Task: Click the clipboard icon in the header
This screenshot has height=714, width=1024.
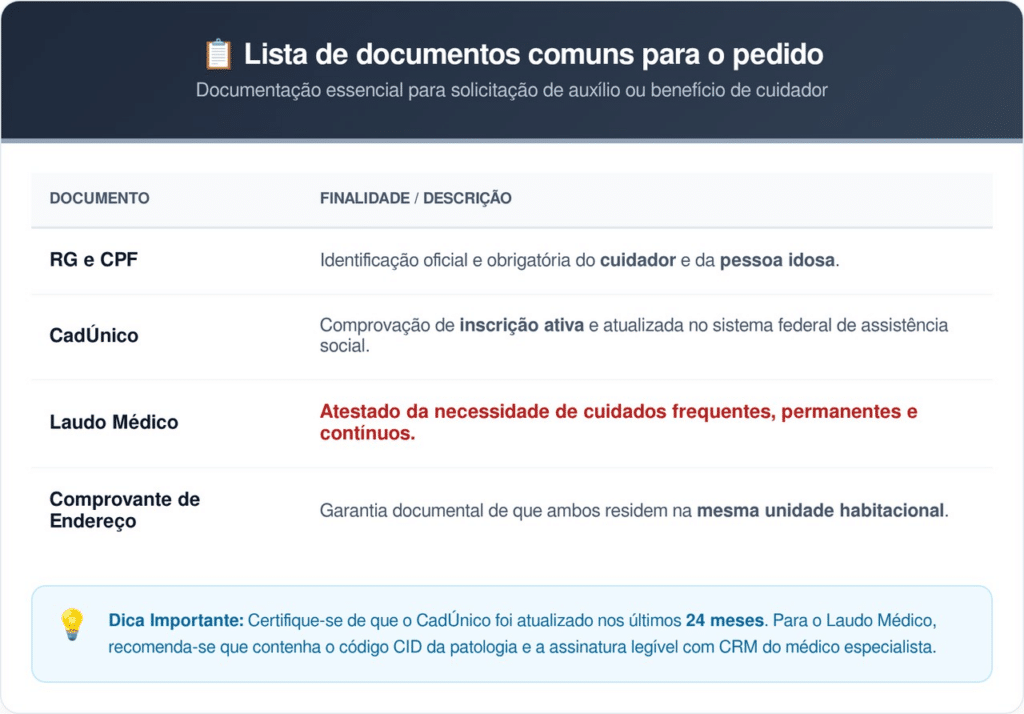Action: click(218, 53)
